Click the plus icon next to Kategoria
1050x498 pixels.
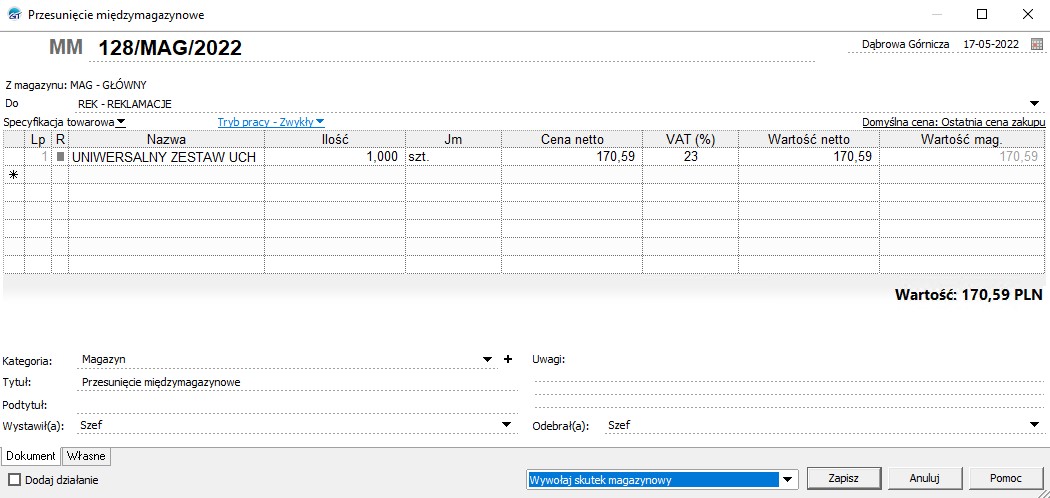(x=507, y=359)
